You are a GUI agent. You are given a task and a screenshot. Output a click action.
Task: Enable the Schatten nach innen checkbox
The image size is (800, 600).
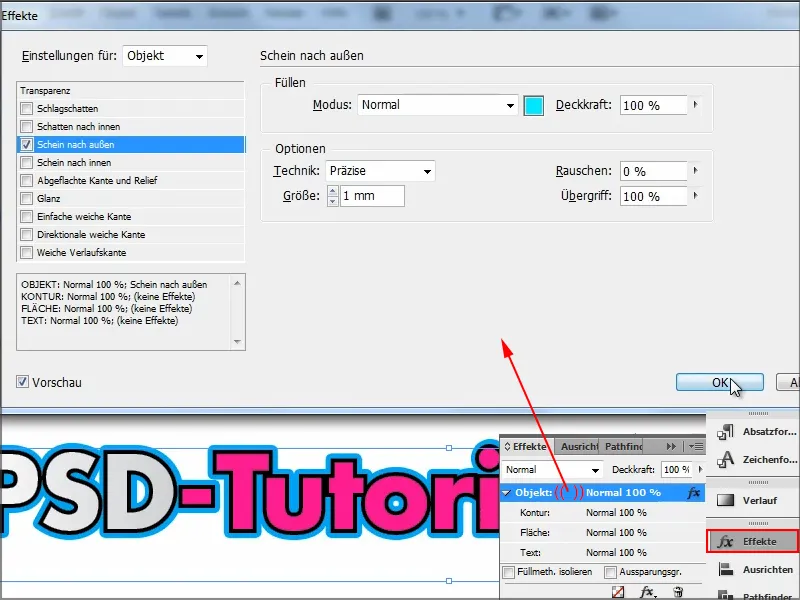27,127
